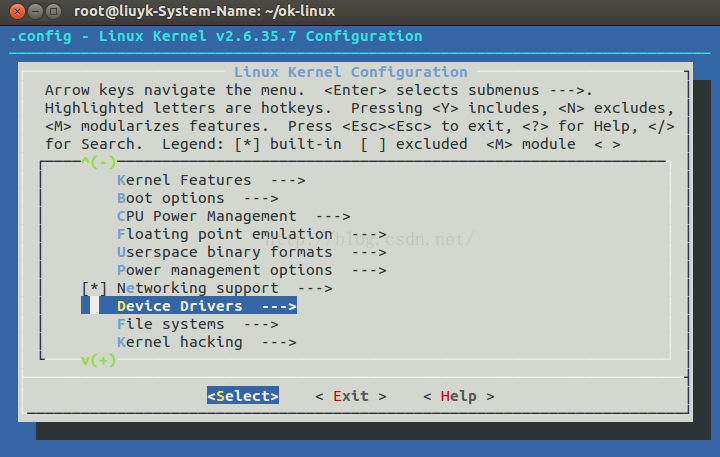This screenshot has height=457, width=720.
Task: Click the .config Linux Kernel v2.6.35.7 header
Action: (x=216, y=36)
